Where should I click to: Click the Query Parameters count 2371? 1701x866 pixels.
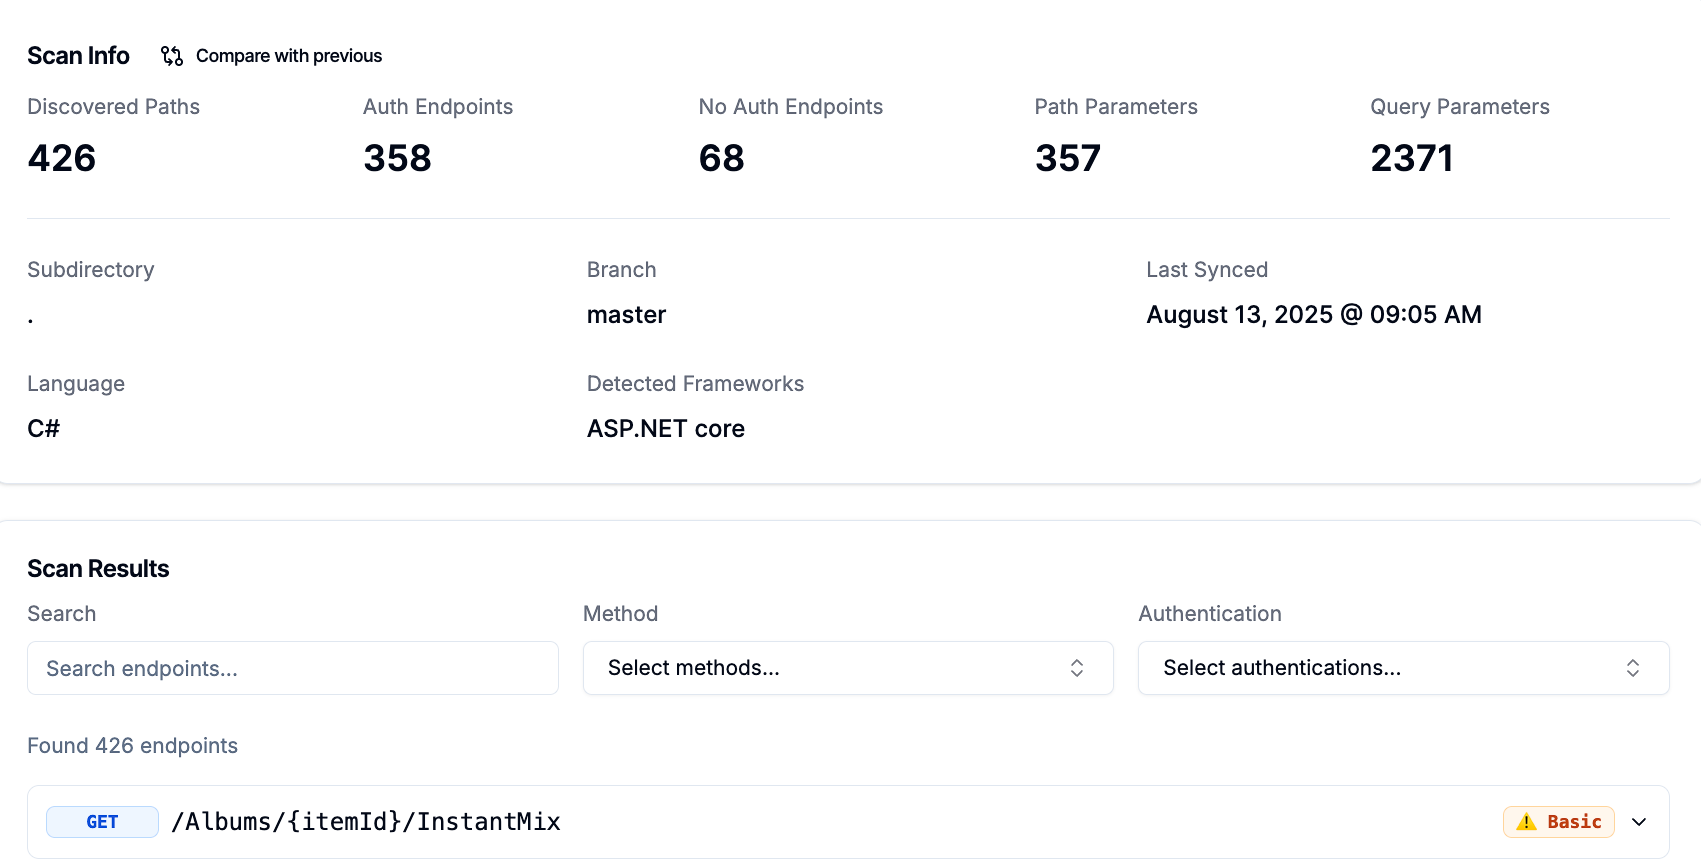1411,158
